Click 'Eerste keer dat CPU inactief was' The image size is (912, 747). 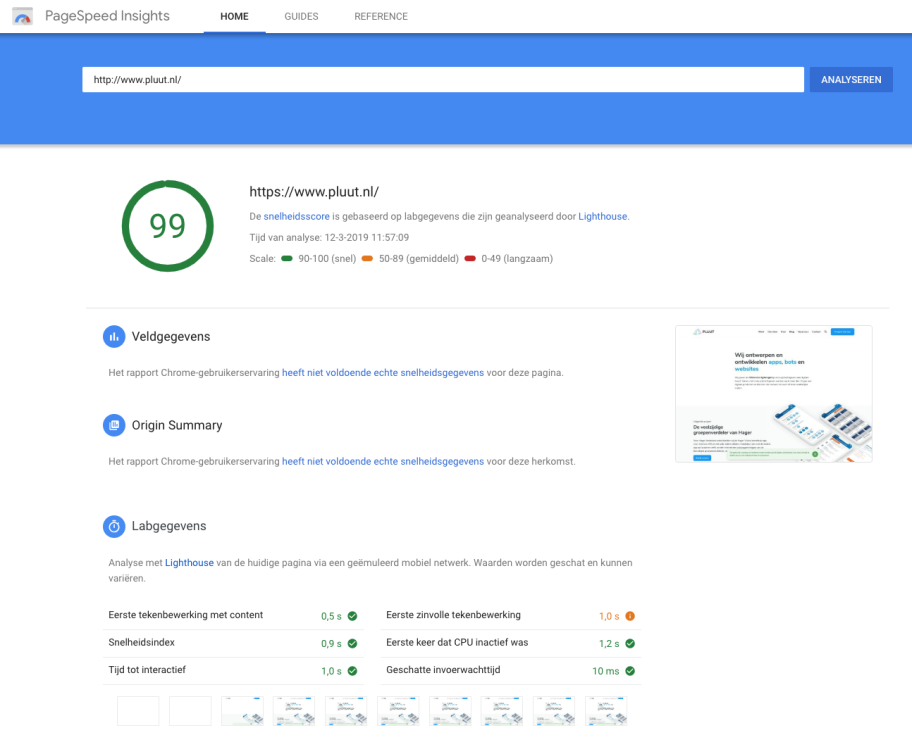(x=457, y=642)
